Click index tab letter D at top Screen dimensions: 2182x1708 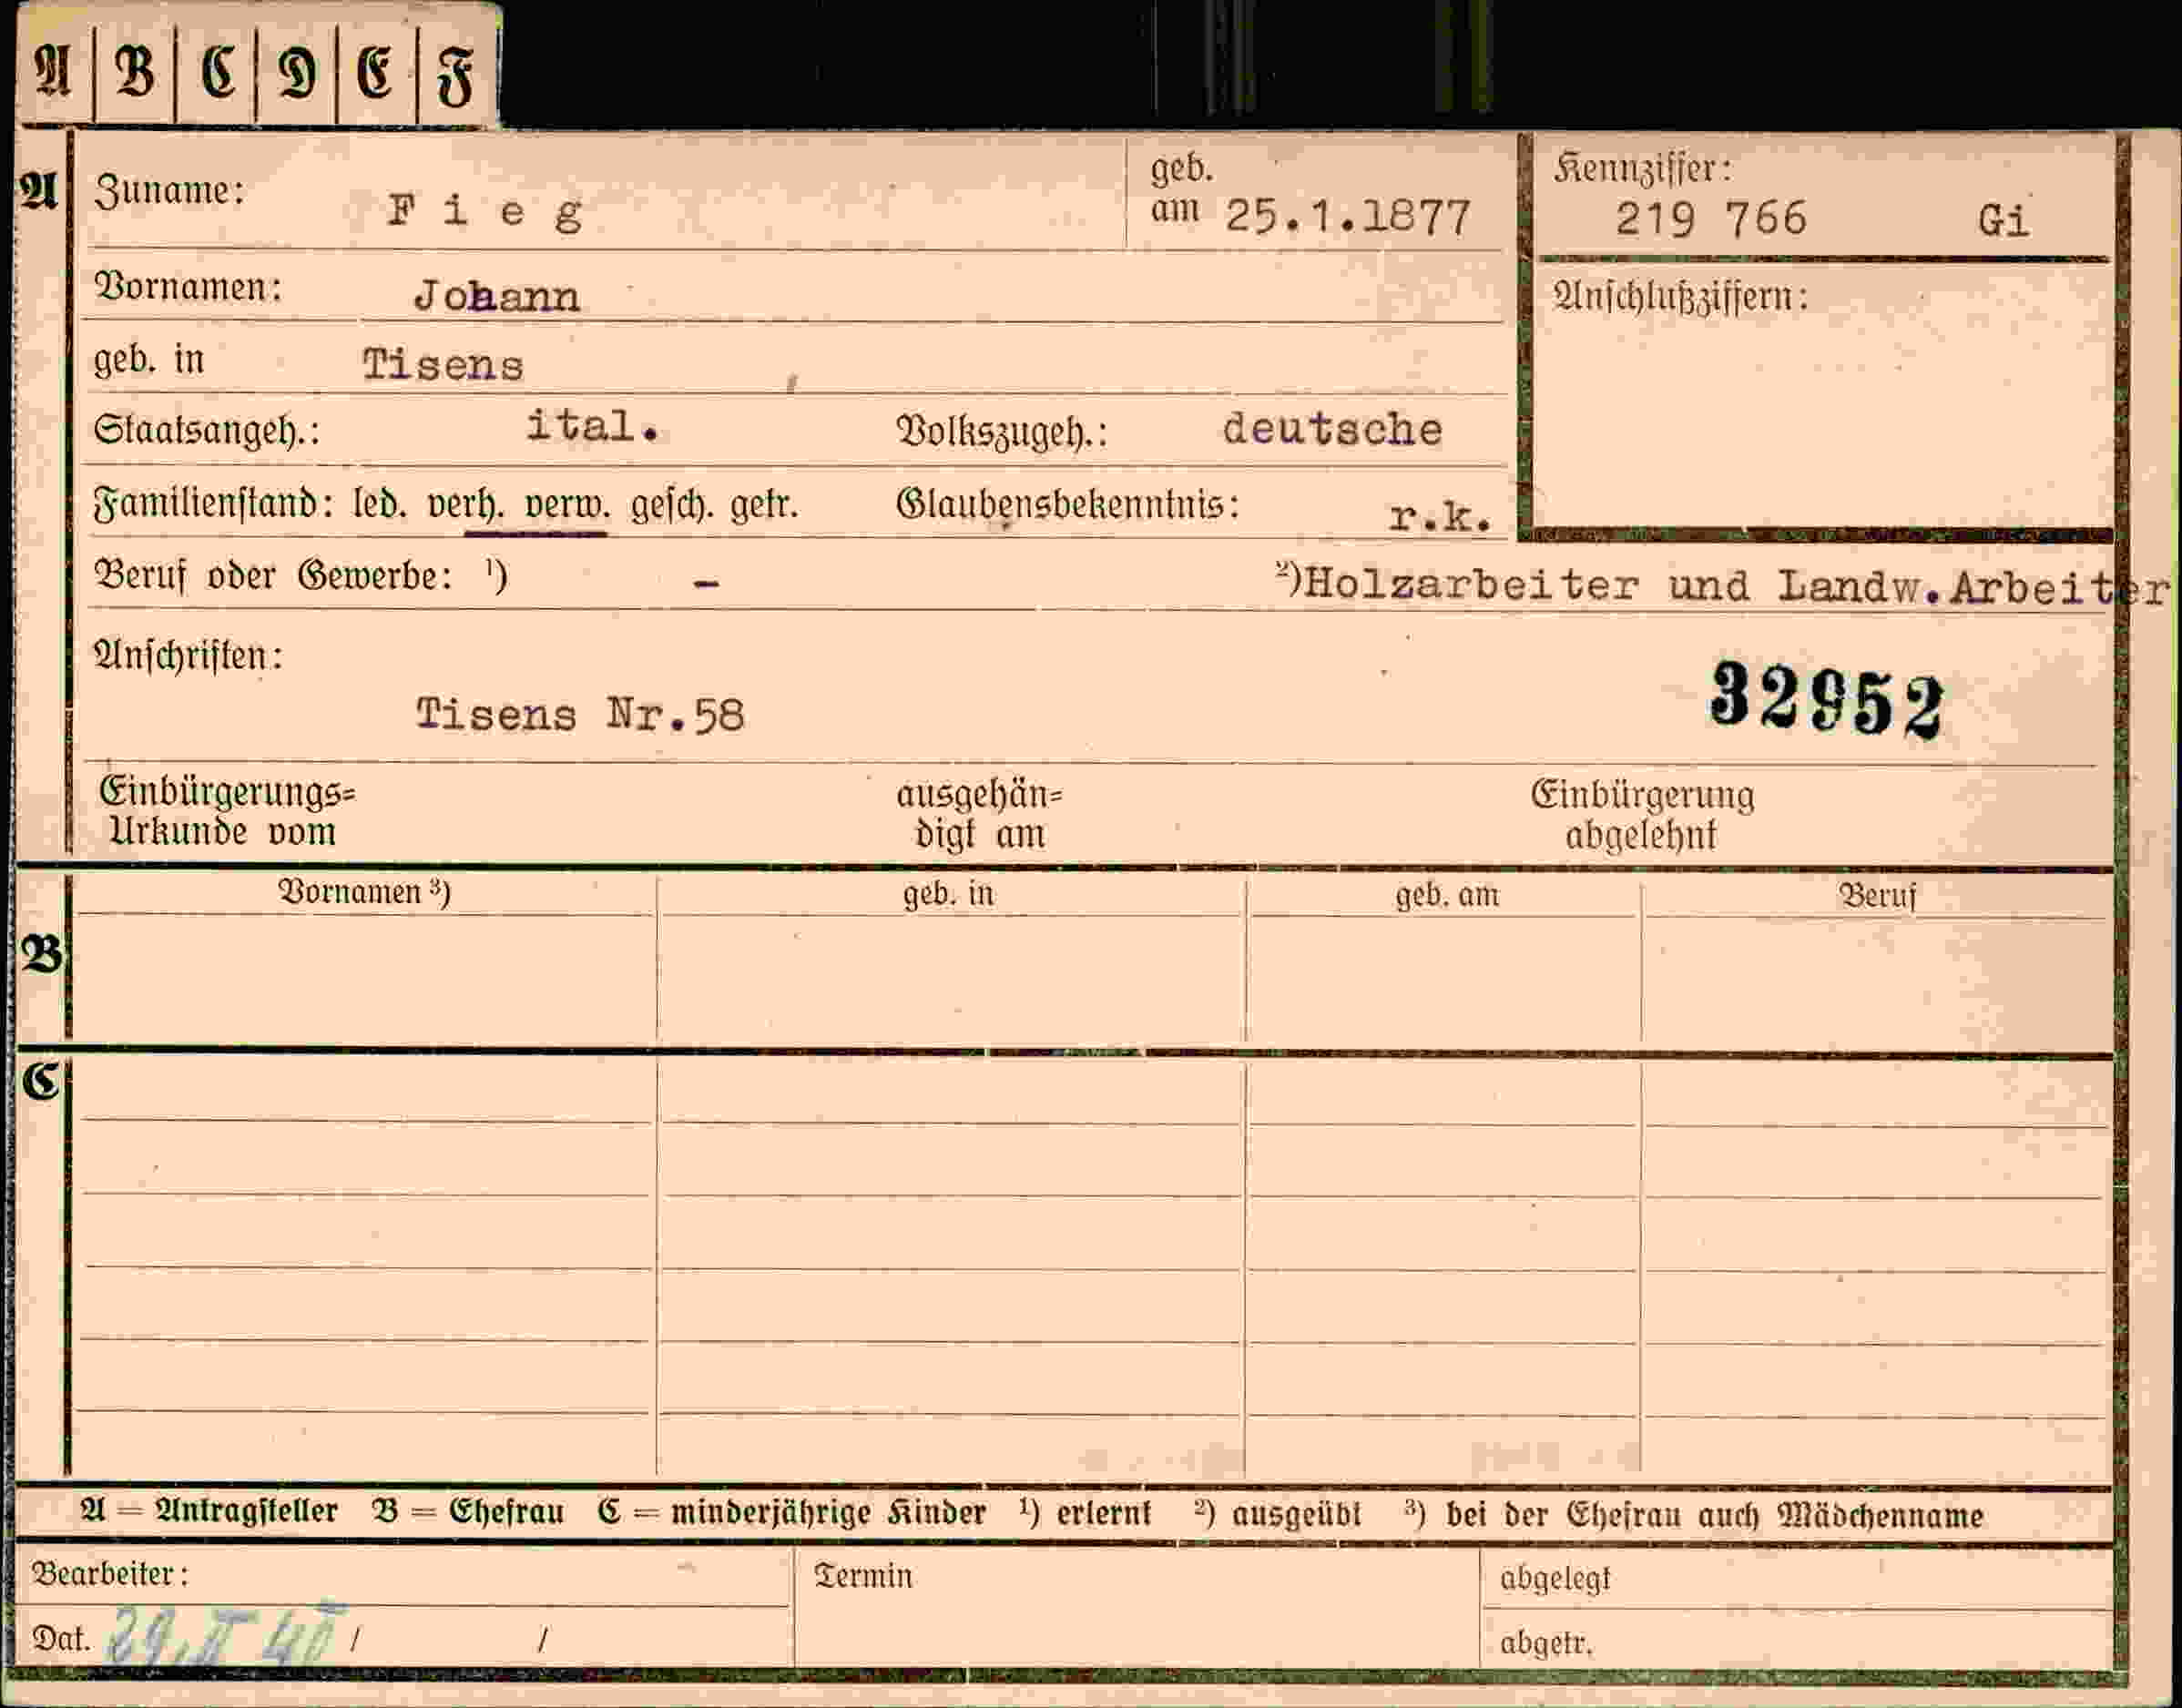point(297,73)
